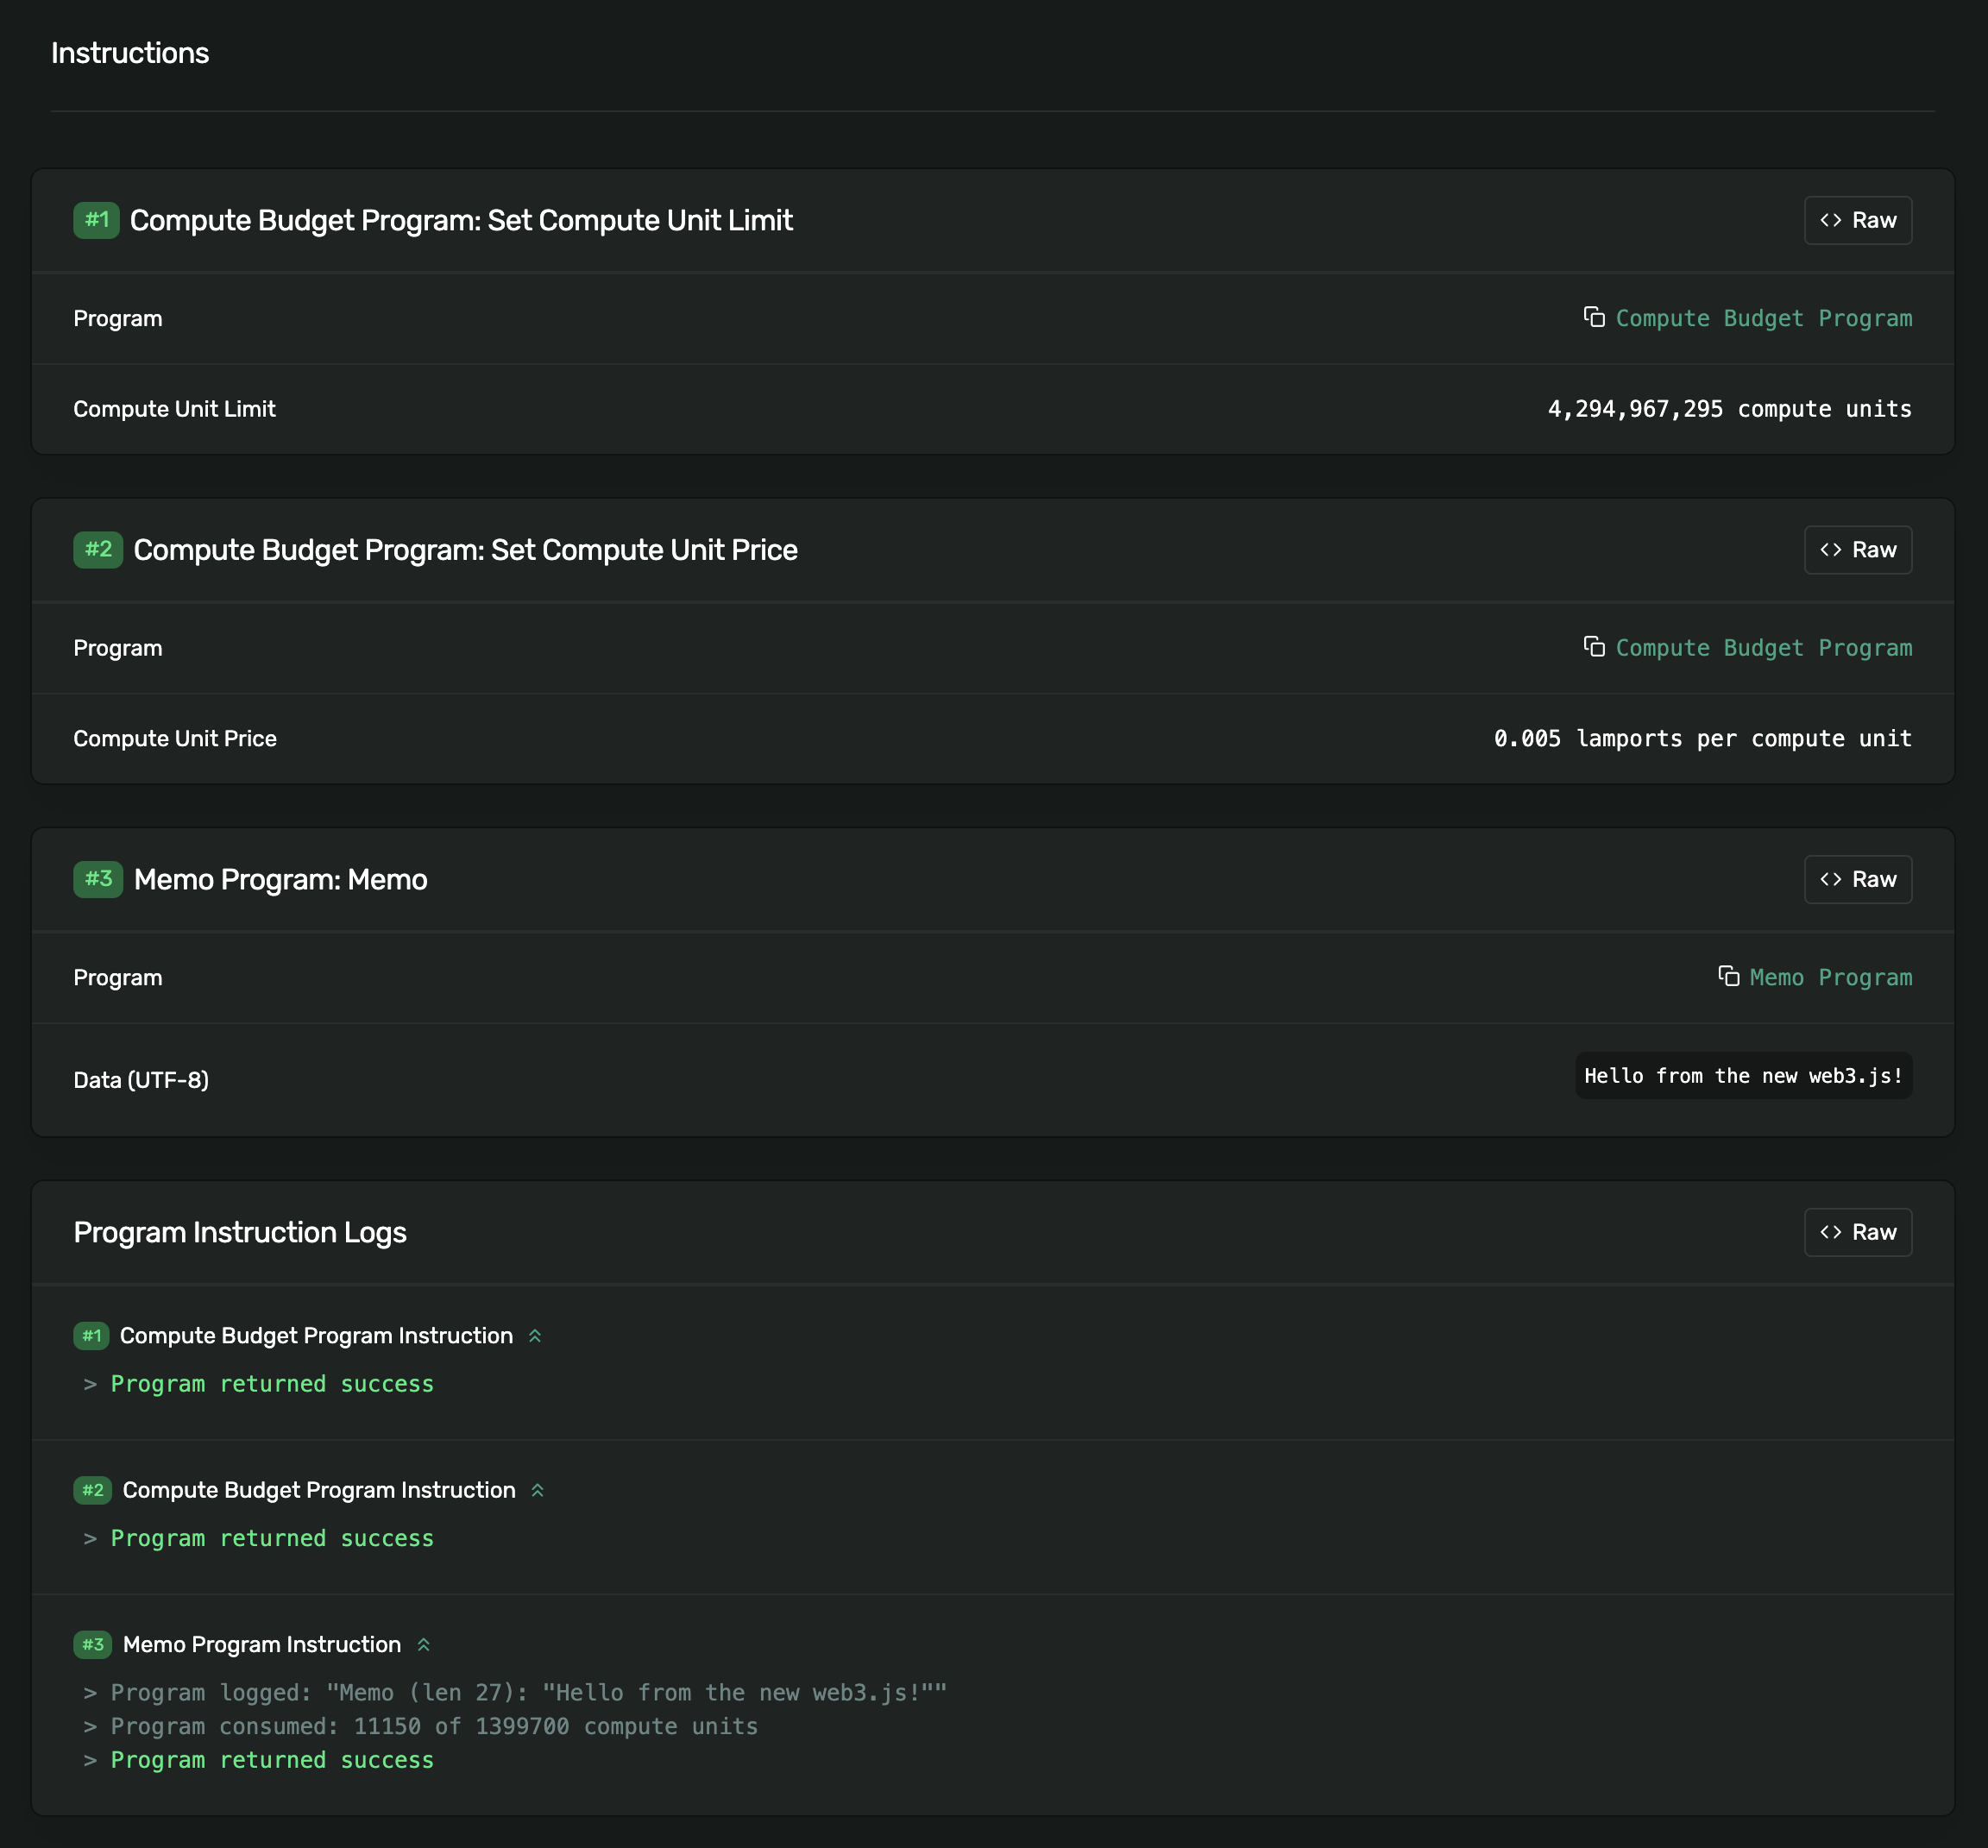Click the memo data "Hello from the new web3.js!"
The width and height of the screenshot is (1988, 1848).
tap(1743, 1076)
